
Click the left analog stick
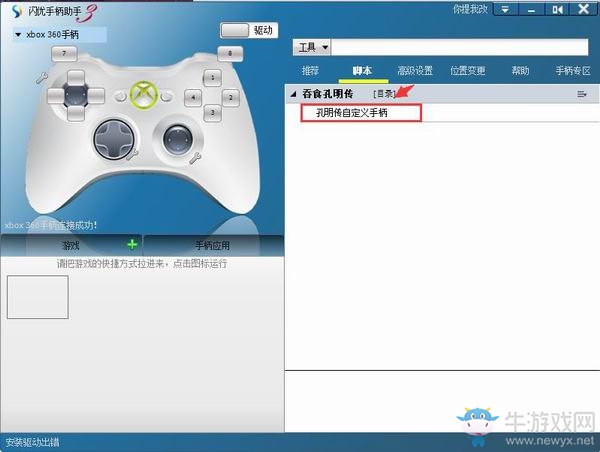(114, 140)
